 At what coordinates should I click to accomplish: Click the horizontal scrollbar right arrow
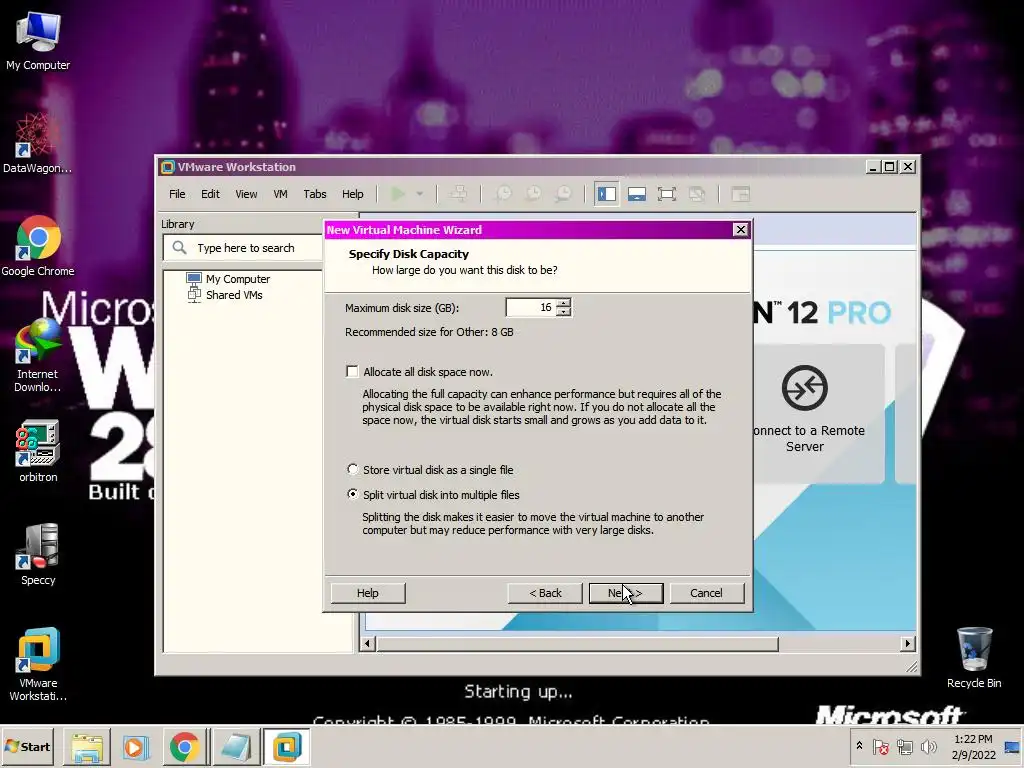click(907, 644)
